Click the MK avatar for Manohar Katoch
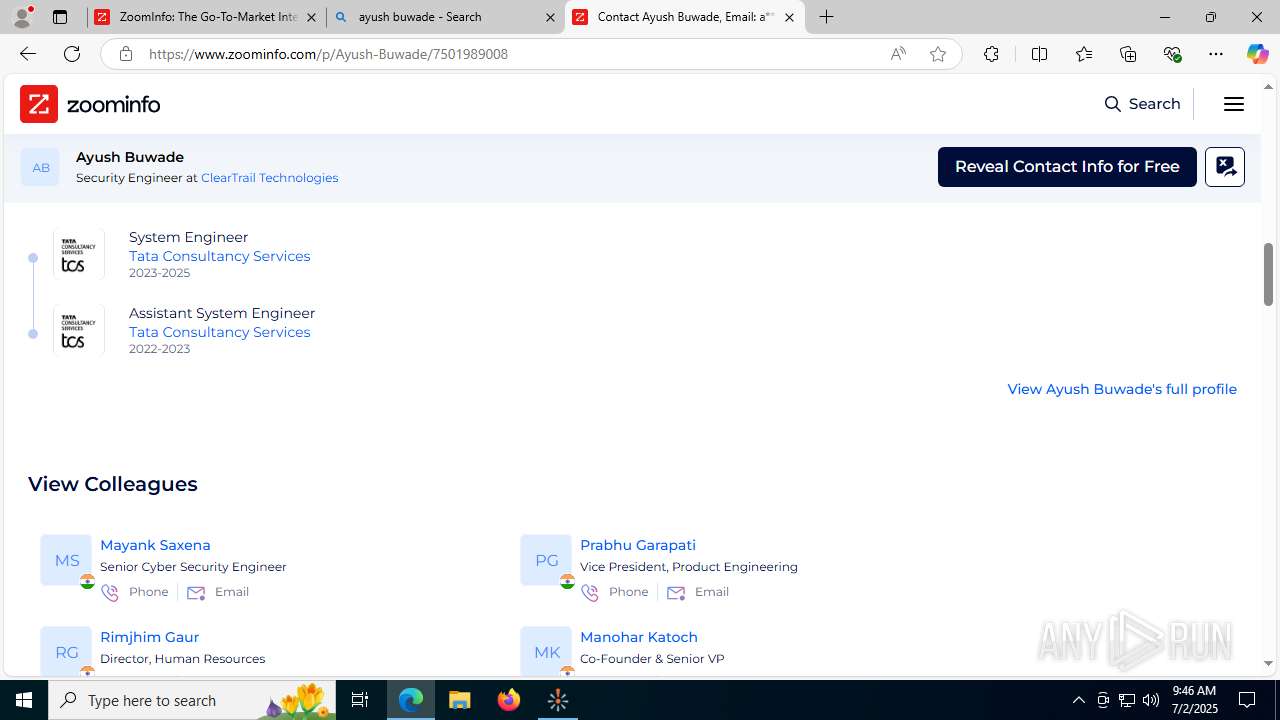Image resolution: width=1280 pixels, height=720 pixels. pos(546,651)
